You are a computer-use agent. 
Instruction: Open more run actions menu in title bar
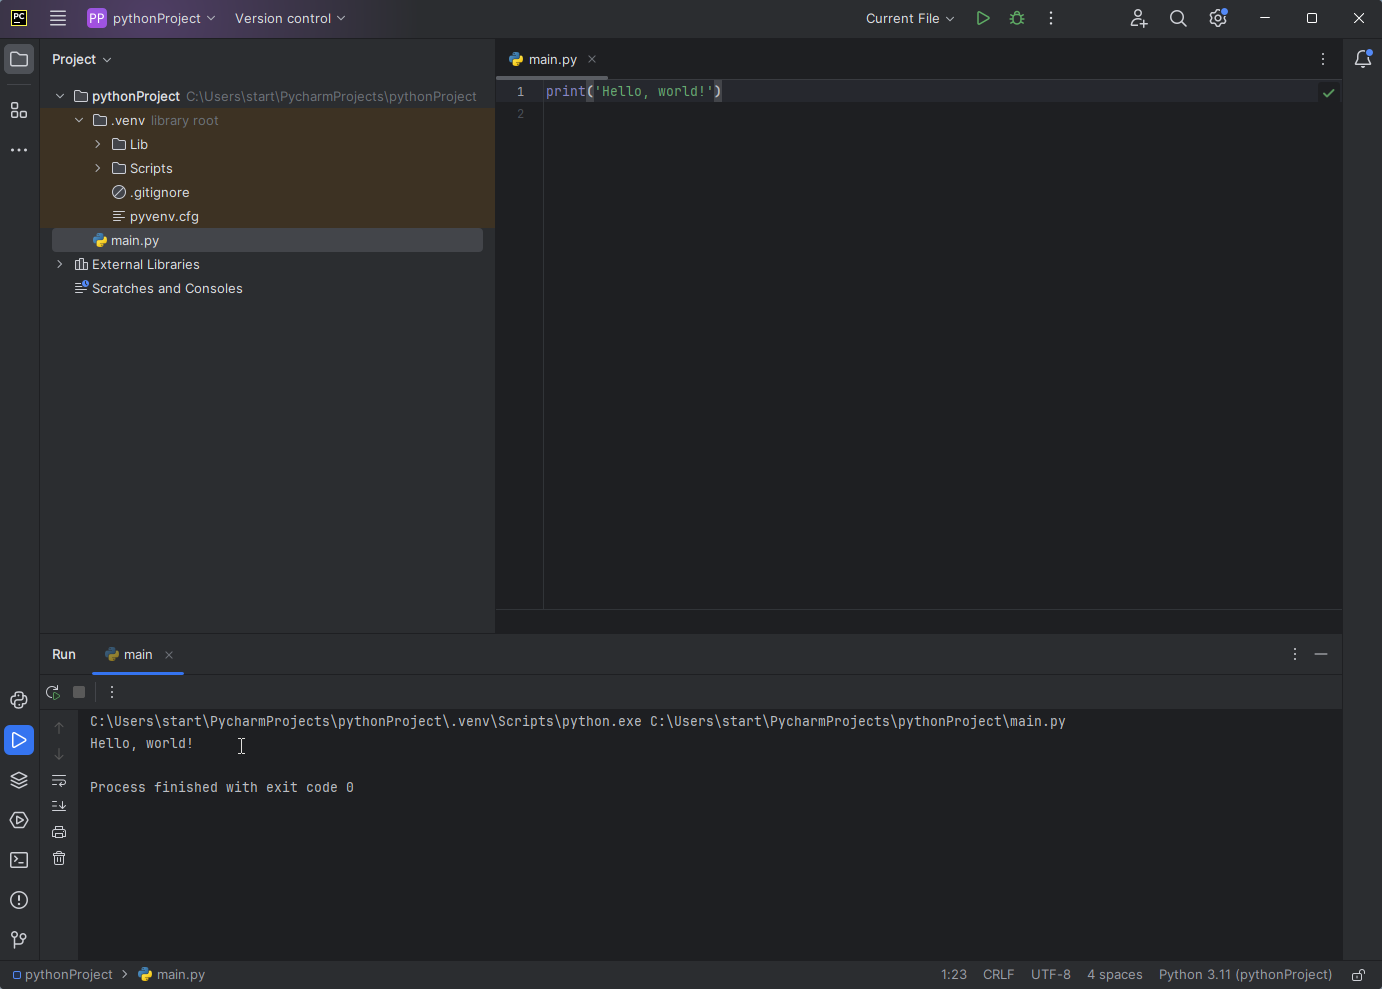(1051, 18)
